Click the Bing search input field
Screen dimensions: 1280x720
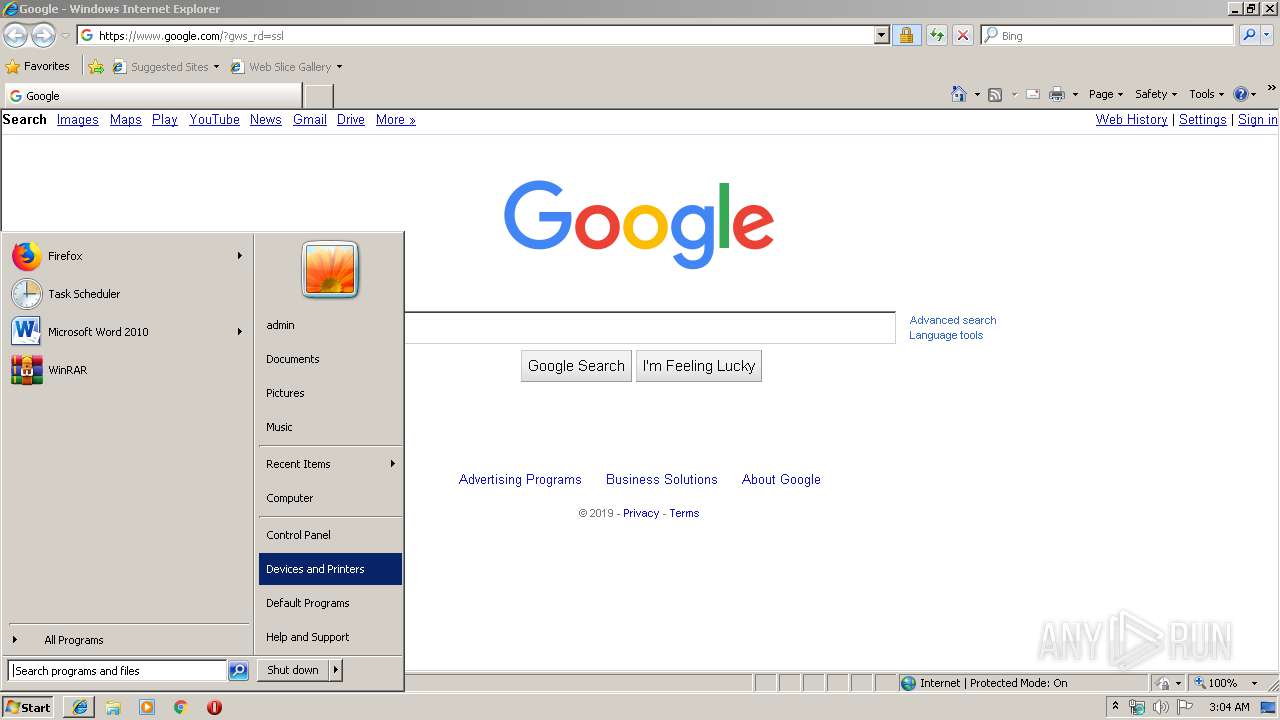[x=1108, y=35]
